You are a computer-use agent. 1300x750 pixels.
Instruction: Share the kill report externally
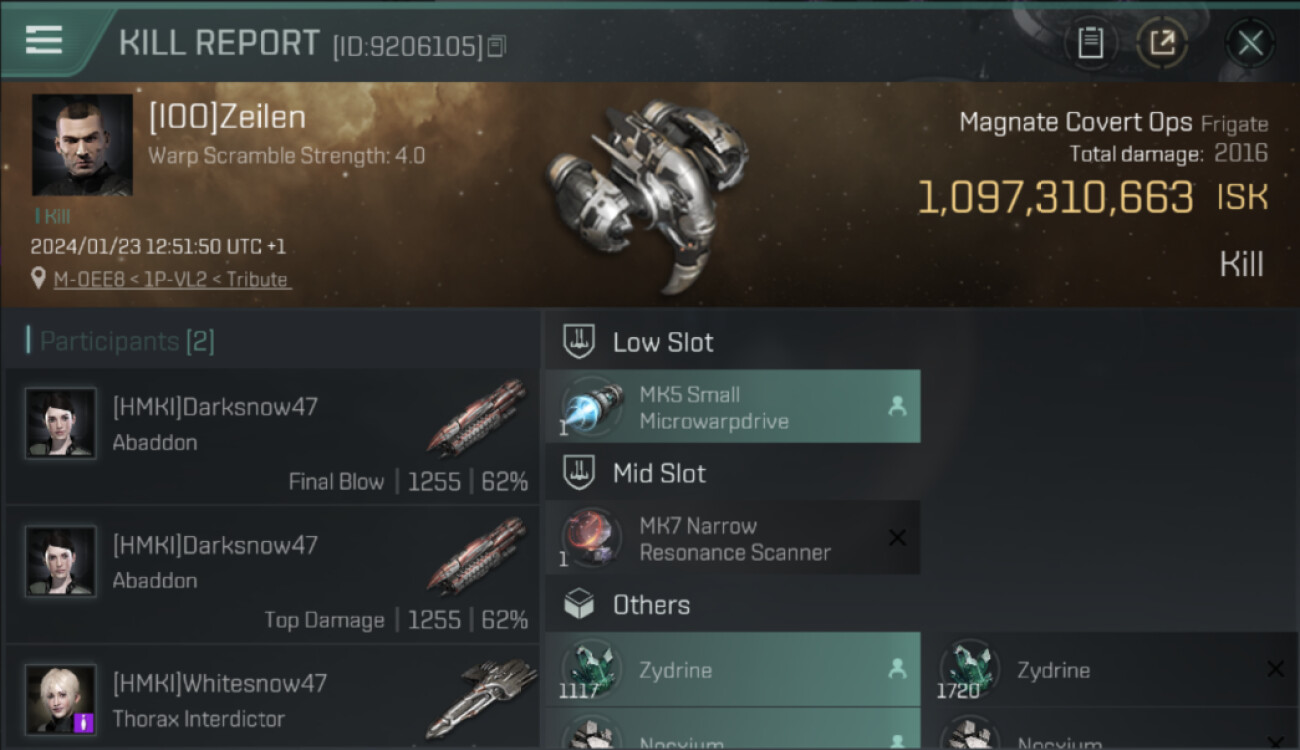(1161, 43)
